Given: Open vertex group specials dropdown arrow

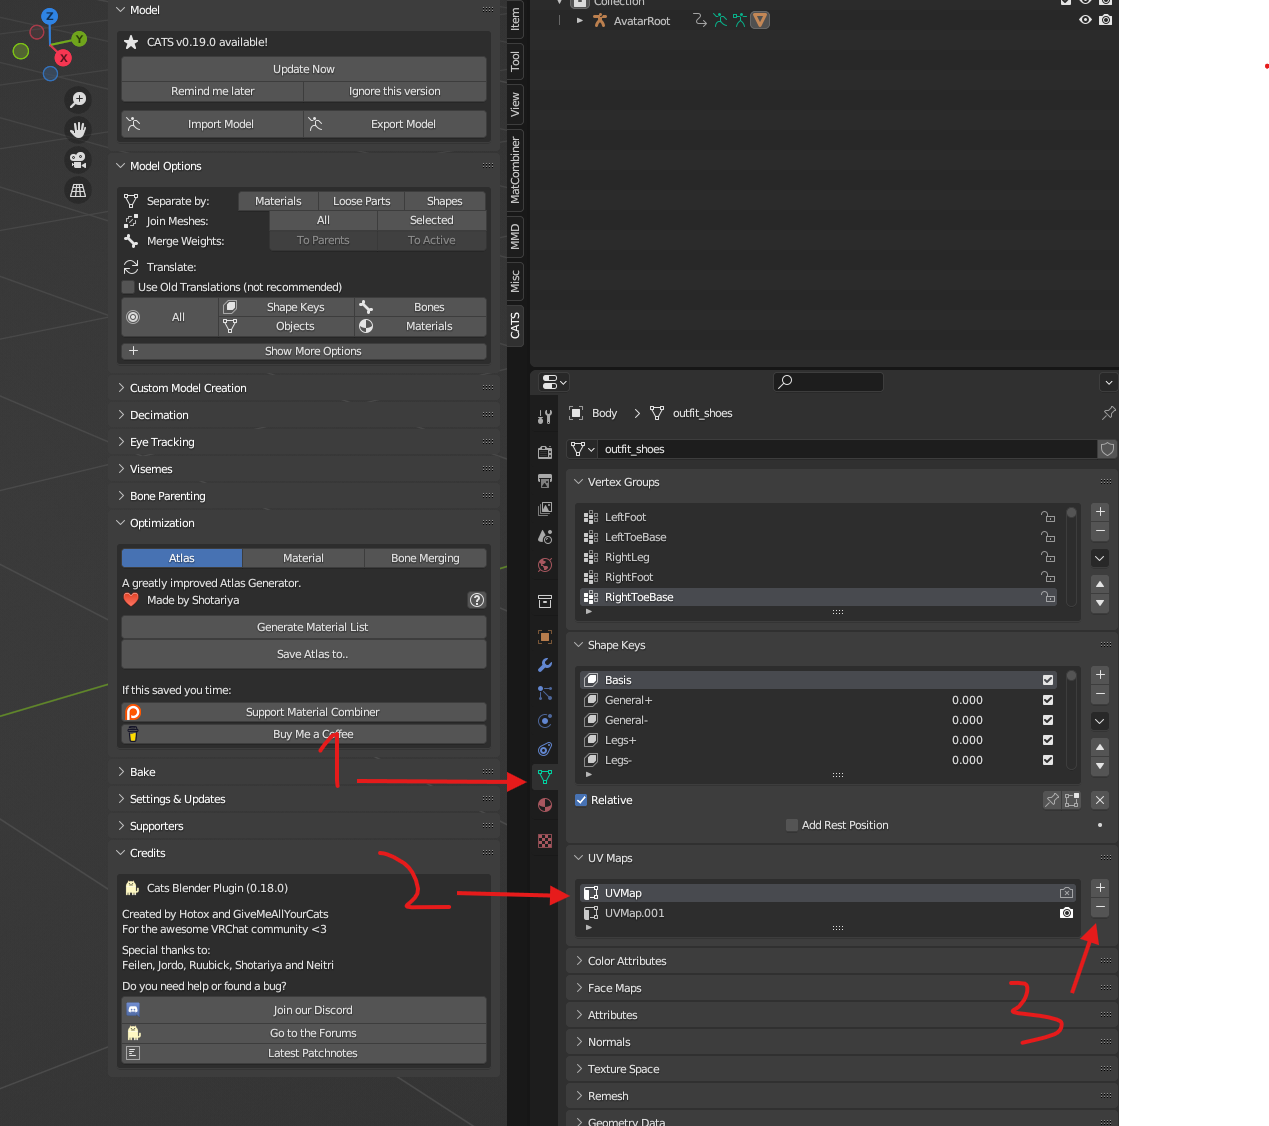Looking at the screenshot, I should pos(1100,558).
